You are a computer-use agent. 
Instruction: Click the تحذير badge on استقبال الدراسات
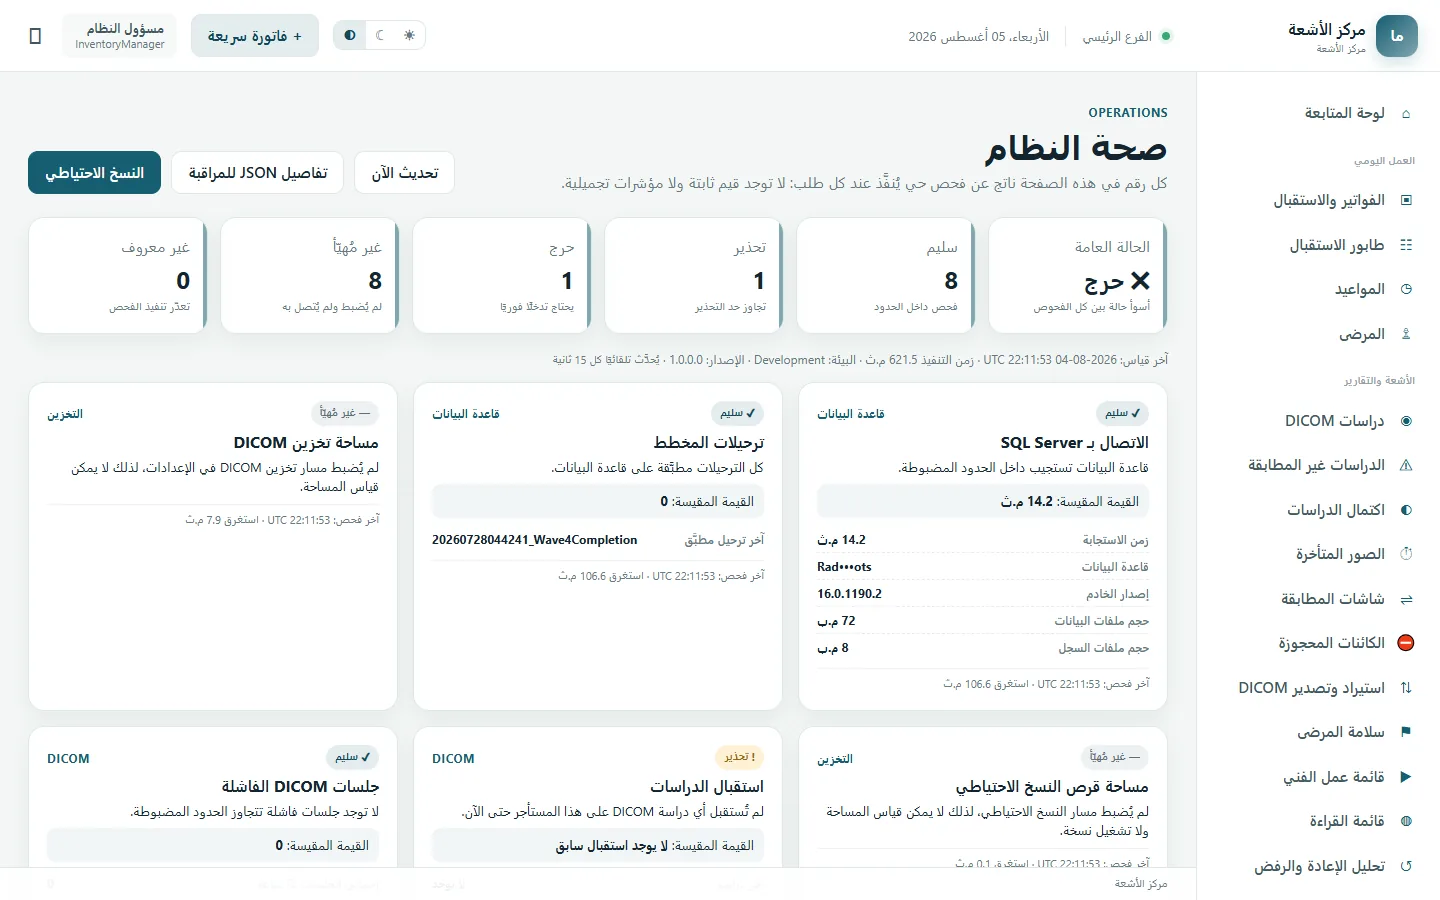(x=739, y=757)
